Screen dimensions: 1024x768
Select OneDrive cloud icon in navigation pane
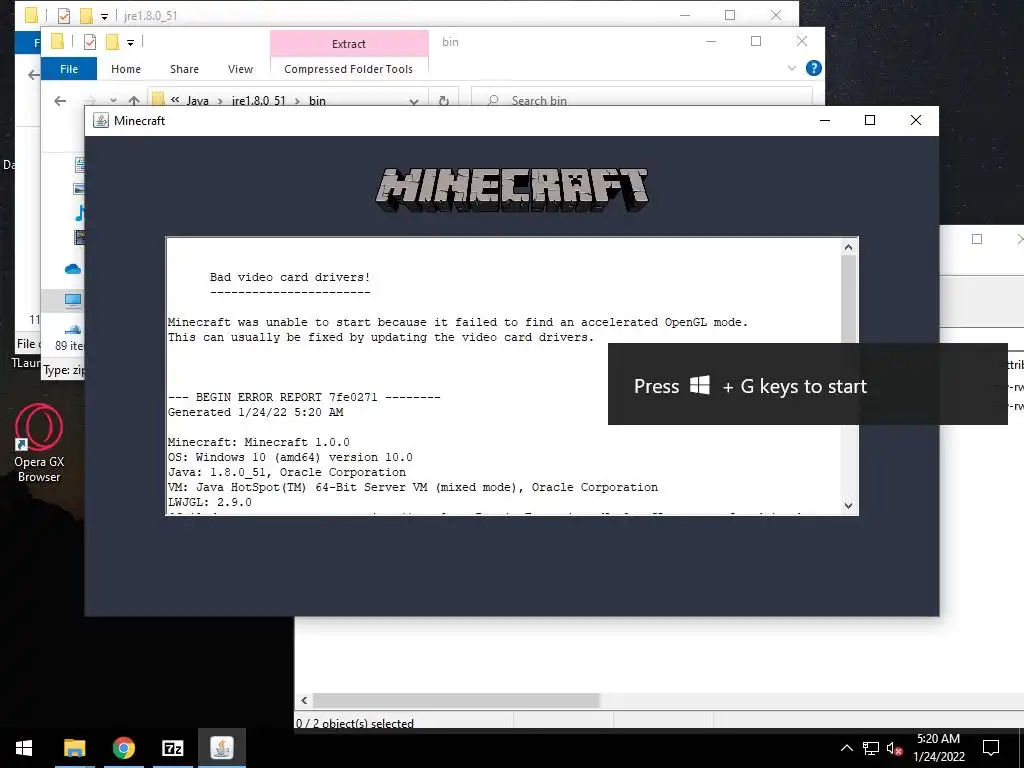click(x=73, y=268)
